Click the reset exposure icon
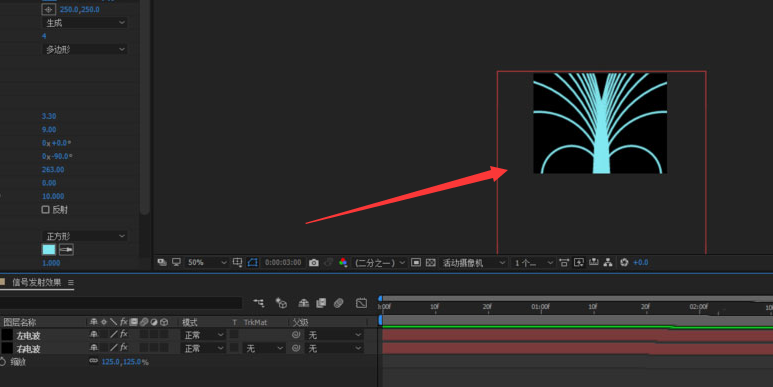 click(624, 263)
